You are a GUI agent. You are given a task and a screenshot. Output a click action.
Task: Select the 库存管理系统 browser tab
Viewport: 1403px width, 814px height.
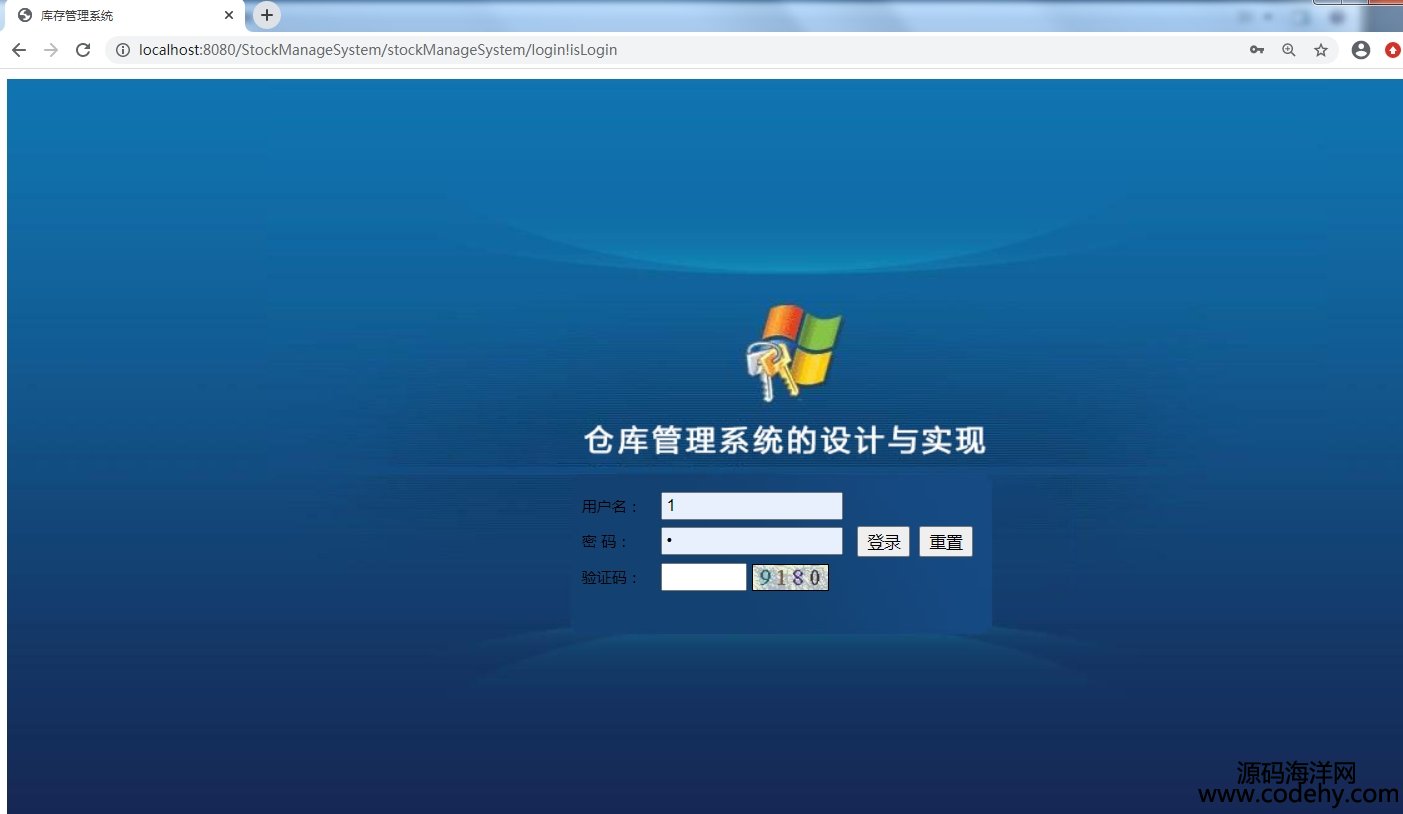(124, 16)
